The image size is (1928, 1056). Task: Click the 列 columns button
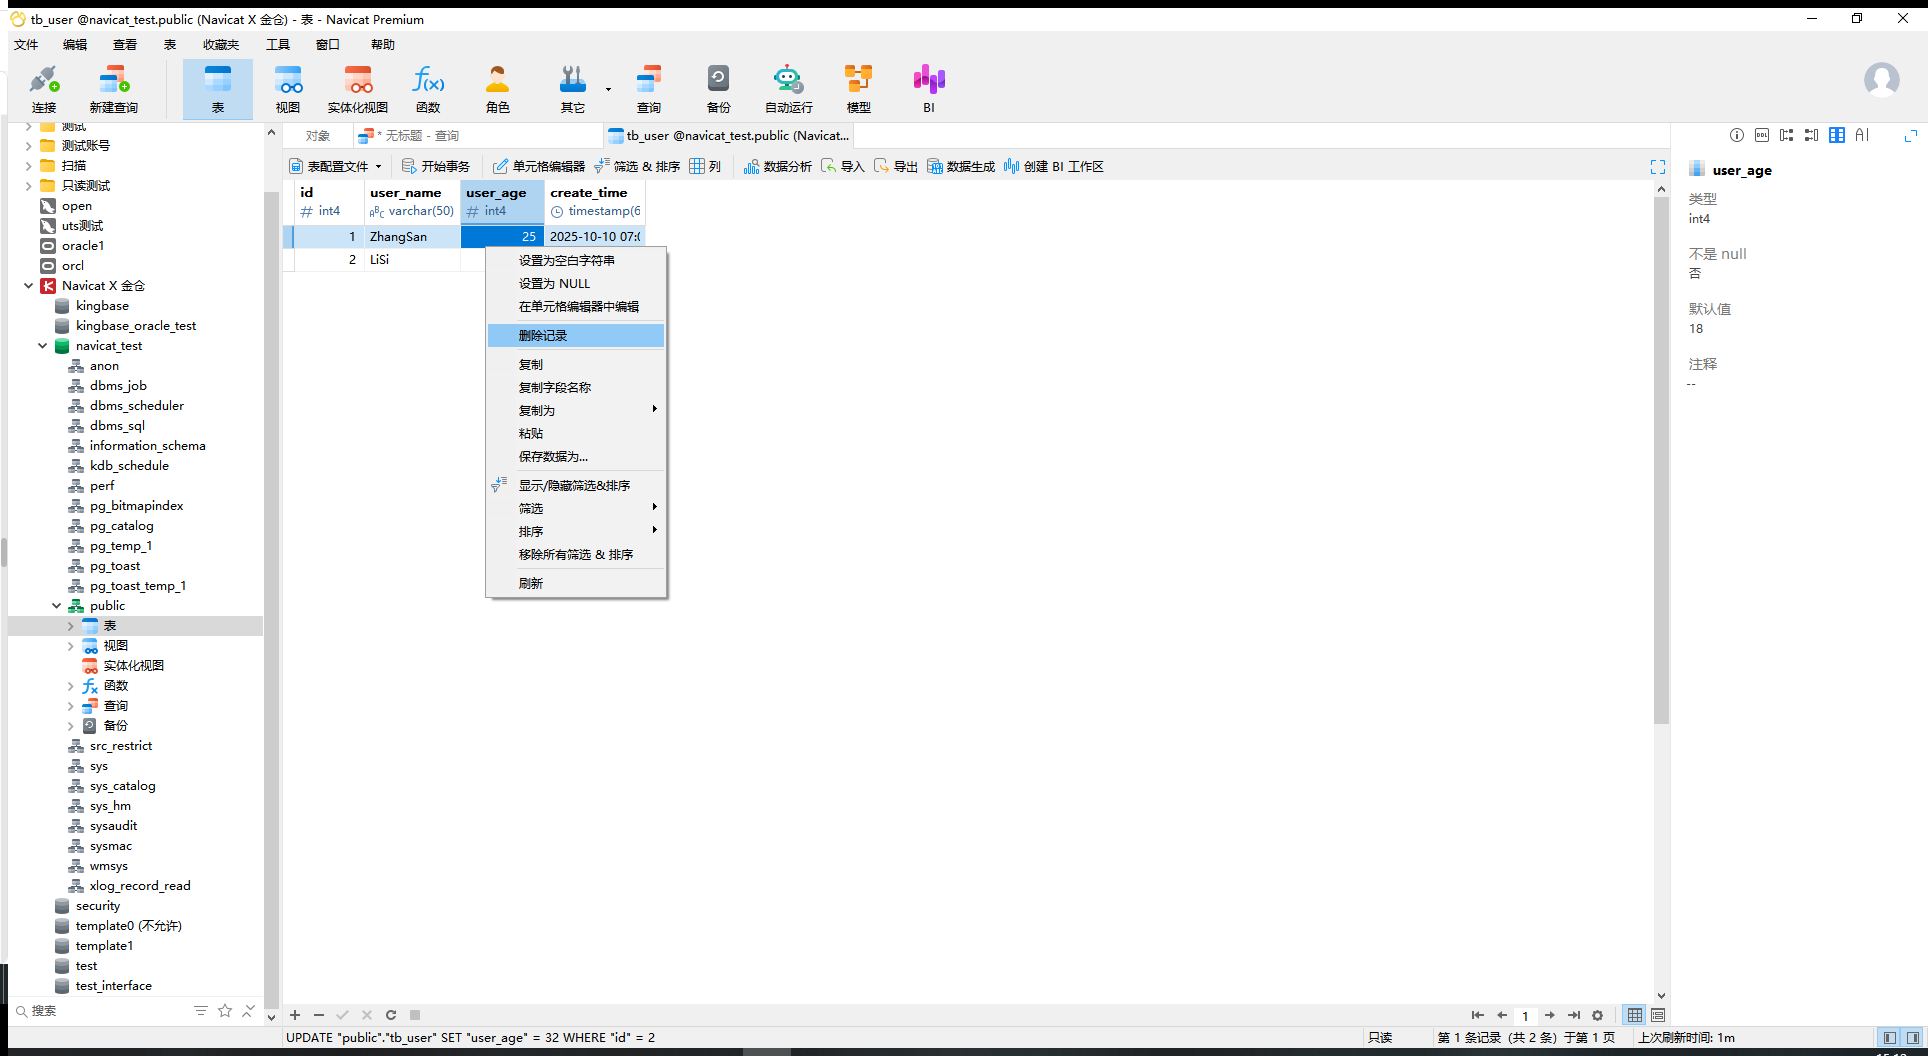click(x=705, y=166)
